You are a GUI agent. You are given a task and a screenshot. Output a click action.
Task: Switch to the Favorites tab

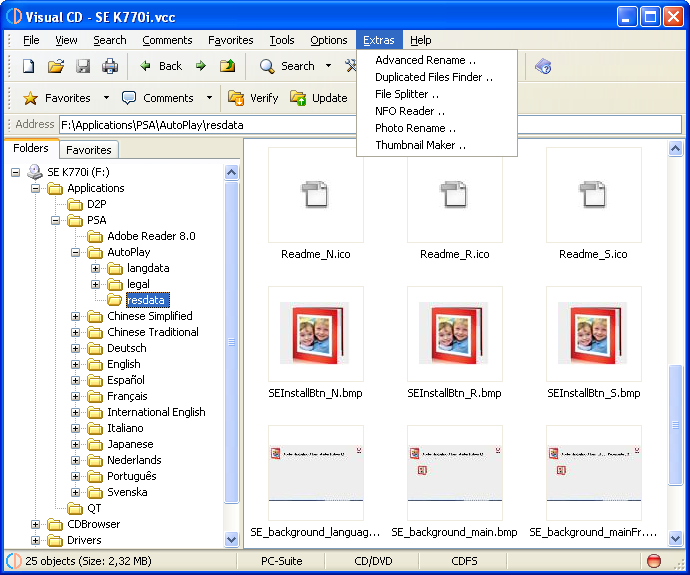pos(89,150)
